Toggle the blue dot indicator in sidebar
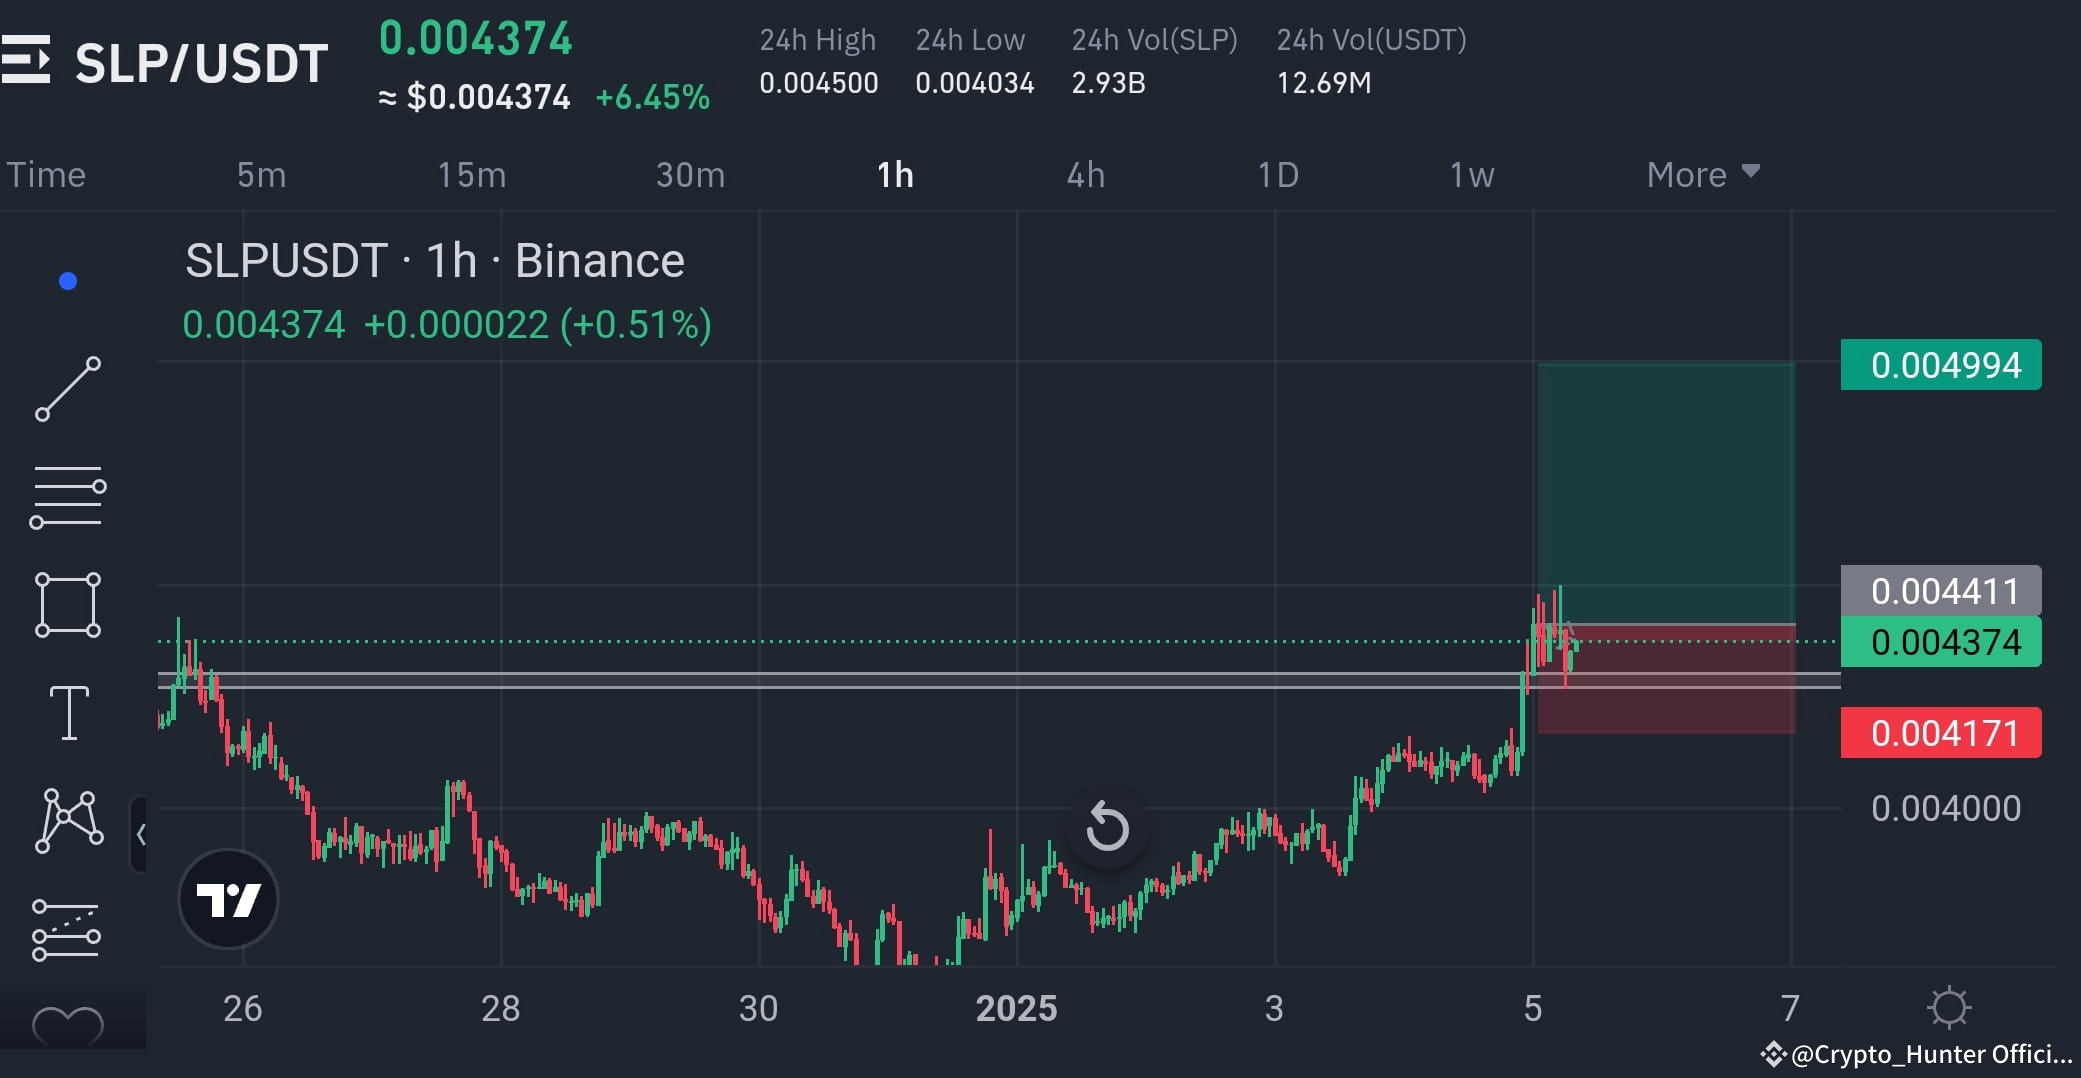 click(x=66, y=281)
